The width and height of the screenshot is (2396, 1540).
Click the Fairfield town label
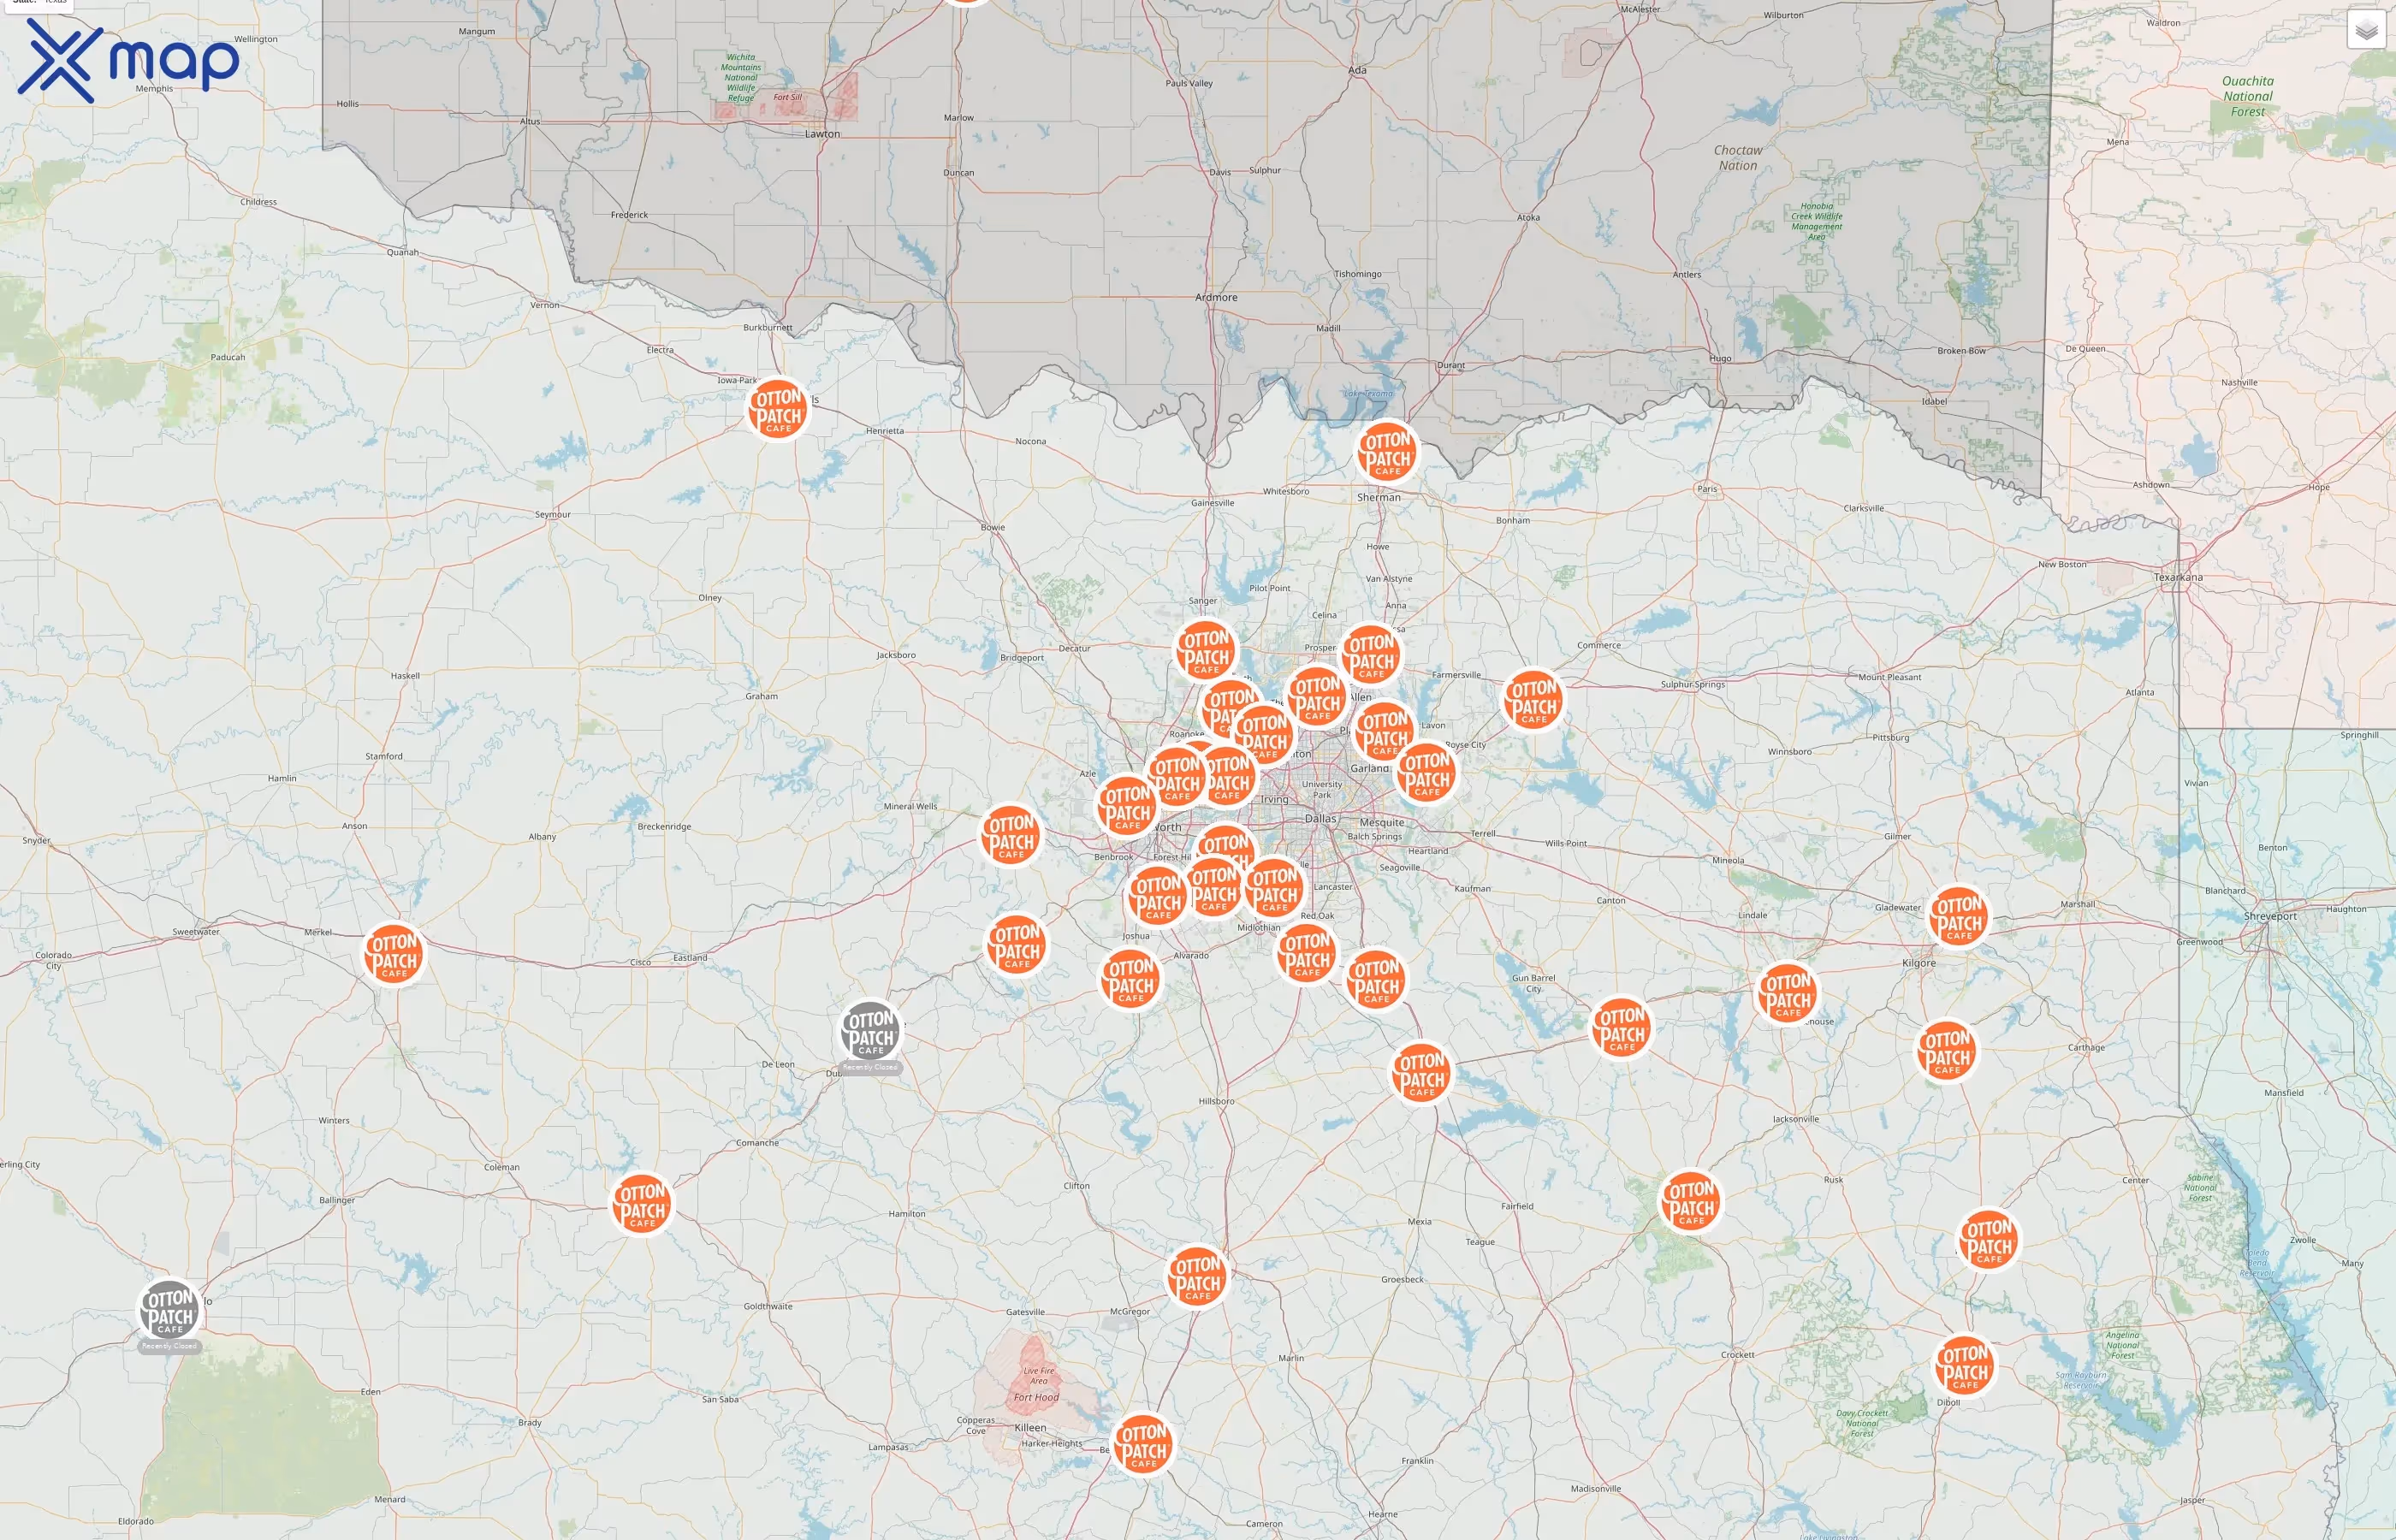1517,1206
